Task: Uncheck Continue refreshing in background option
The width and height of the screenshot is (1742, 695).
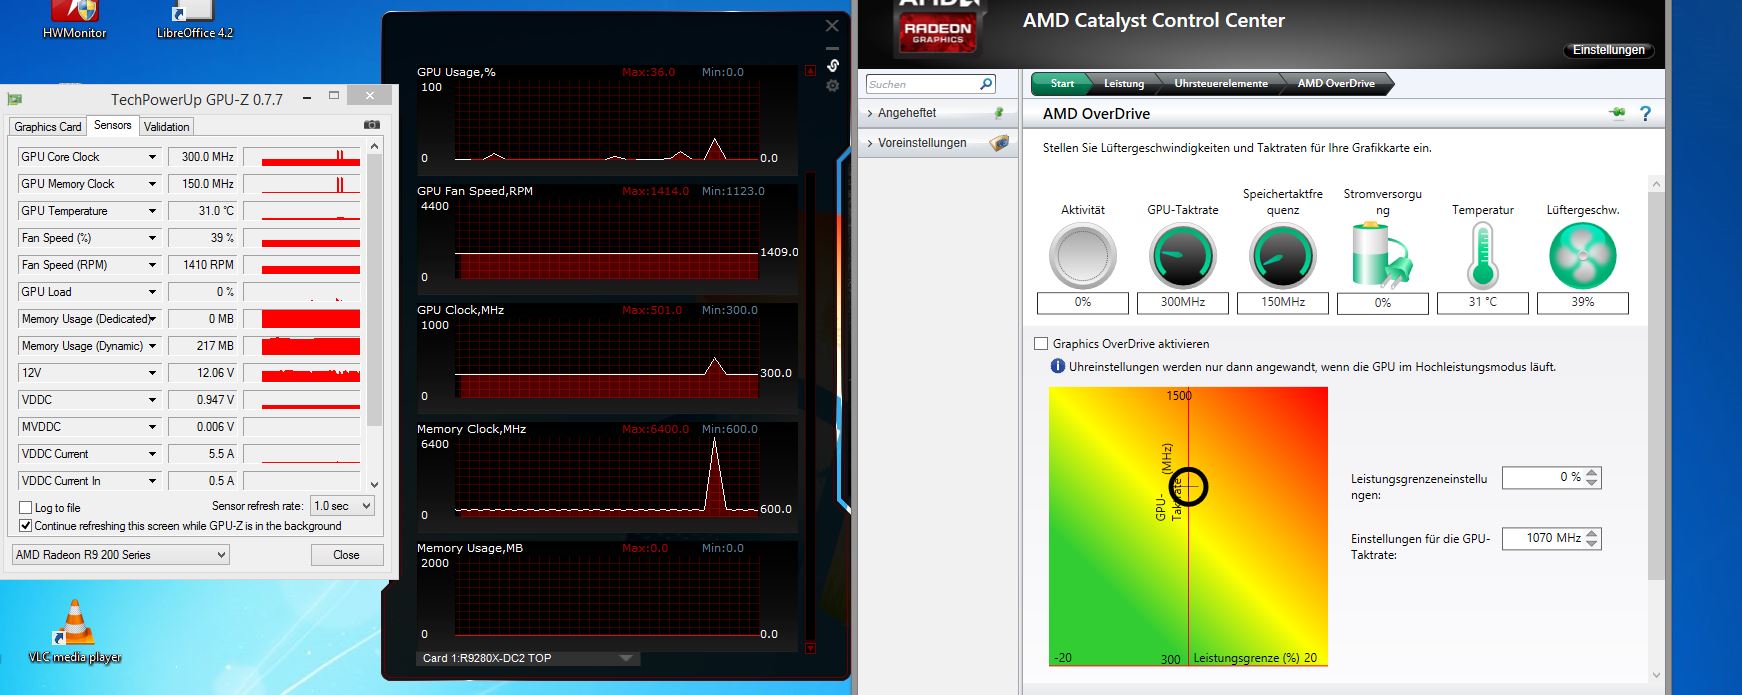Action: click(26, 526)
